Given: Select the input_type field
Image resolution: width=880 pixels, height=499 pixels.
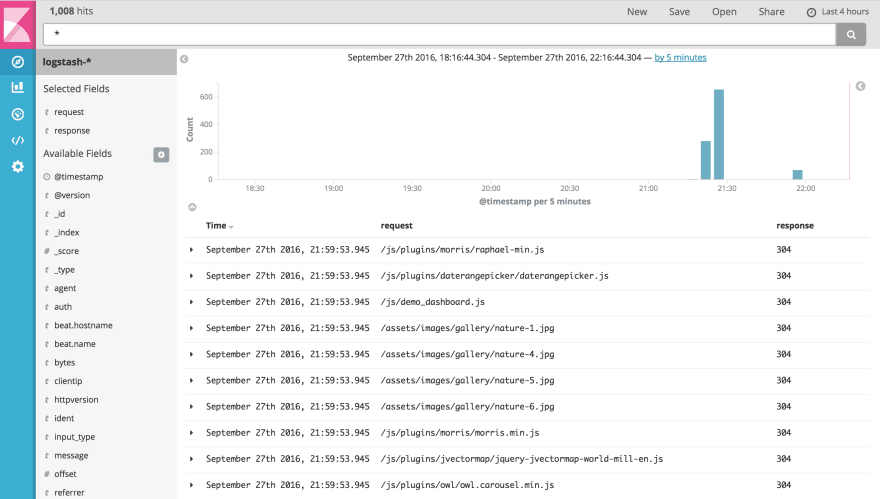Looking at the screenshot, I should point(75,437).
